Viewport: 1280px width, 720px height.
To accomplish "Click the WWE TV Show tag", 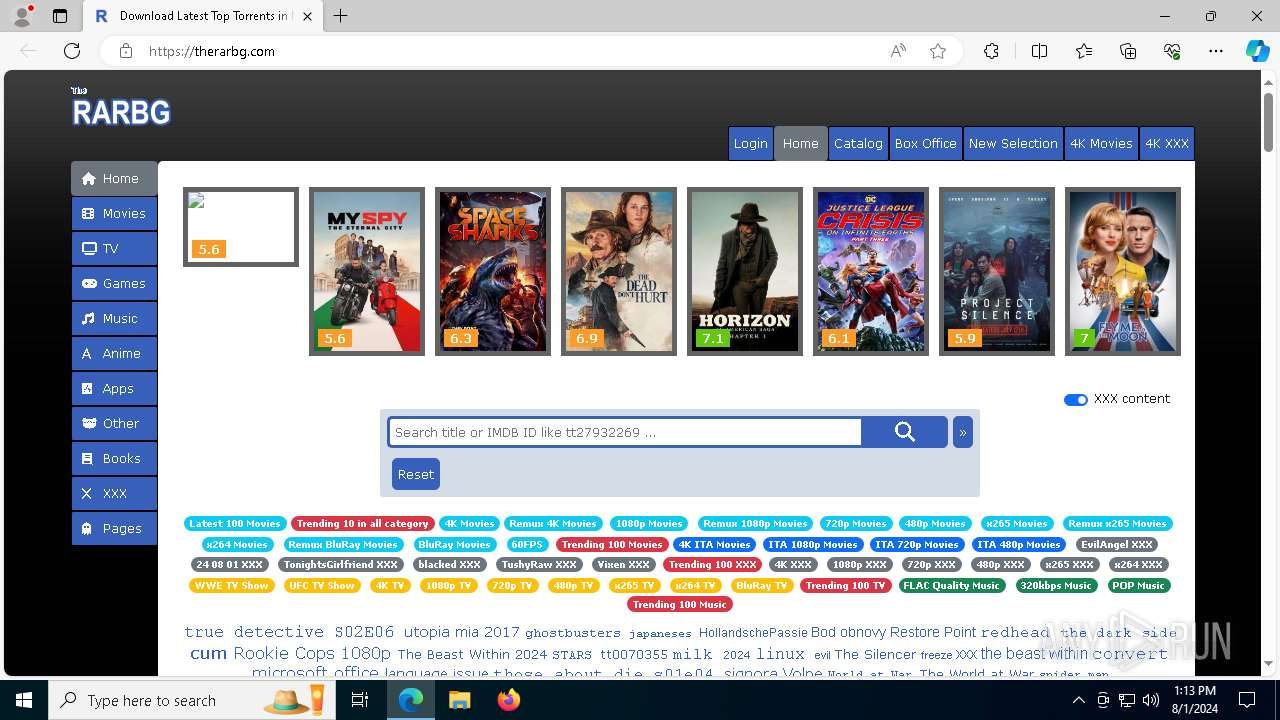I will pyautogui.click(x=232, y=585).
